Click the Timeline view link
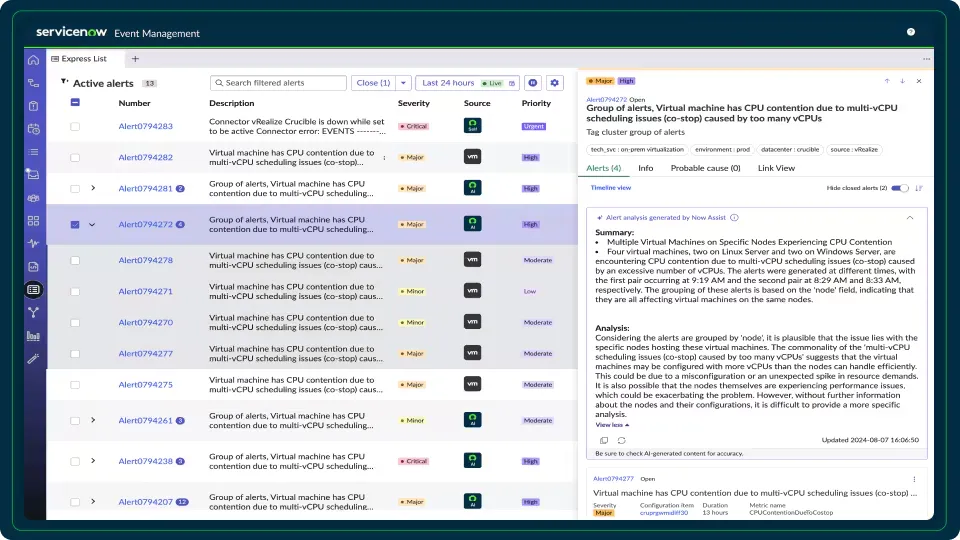This screenshot has height=540, width=960. [610, 188]
